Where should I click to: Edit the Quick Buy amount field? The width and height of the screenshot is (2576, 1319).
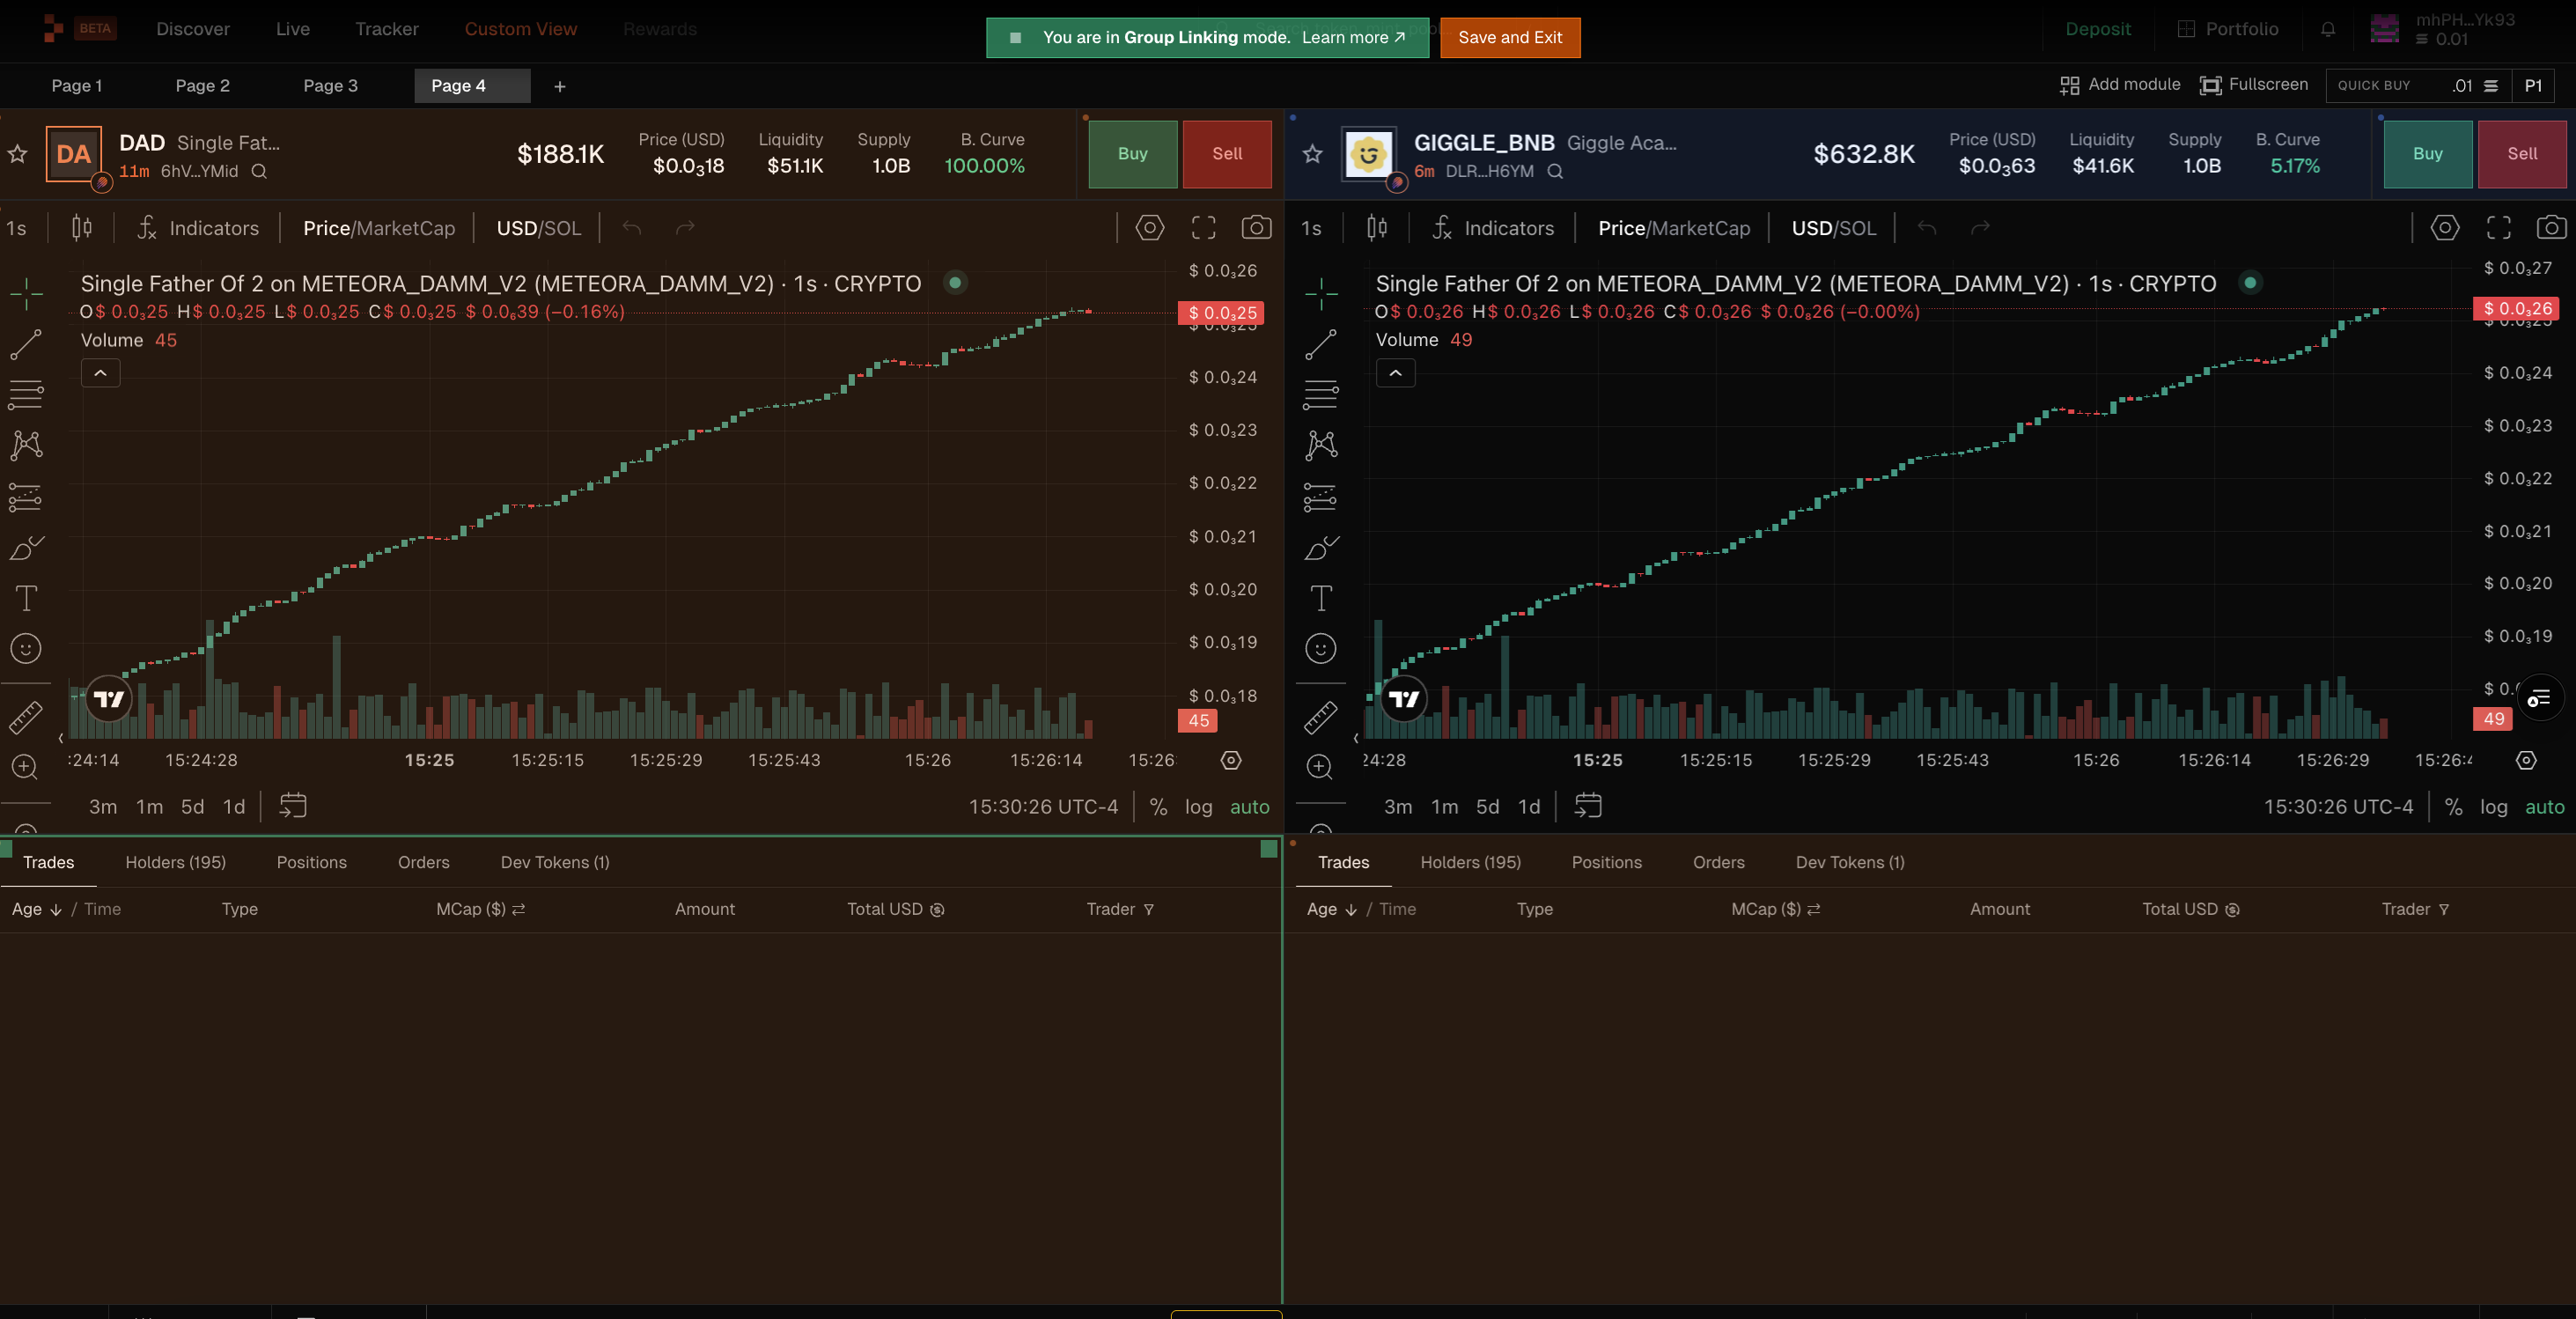pyautogui.click(x=2418, y=86)
